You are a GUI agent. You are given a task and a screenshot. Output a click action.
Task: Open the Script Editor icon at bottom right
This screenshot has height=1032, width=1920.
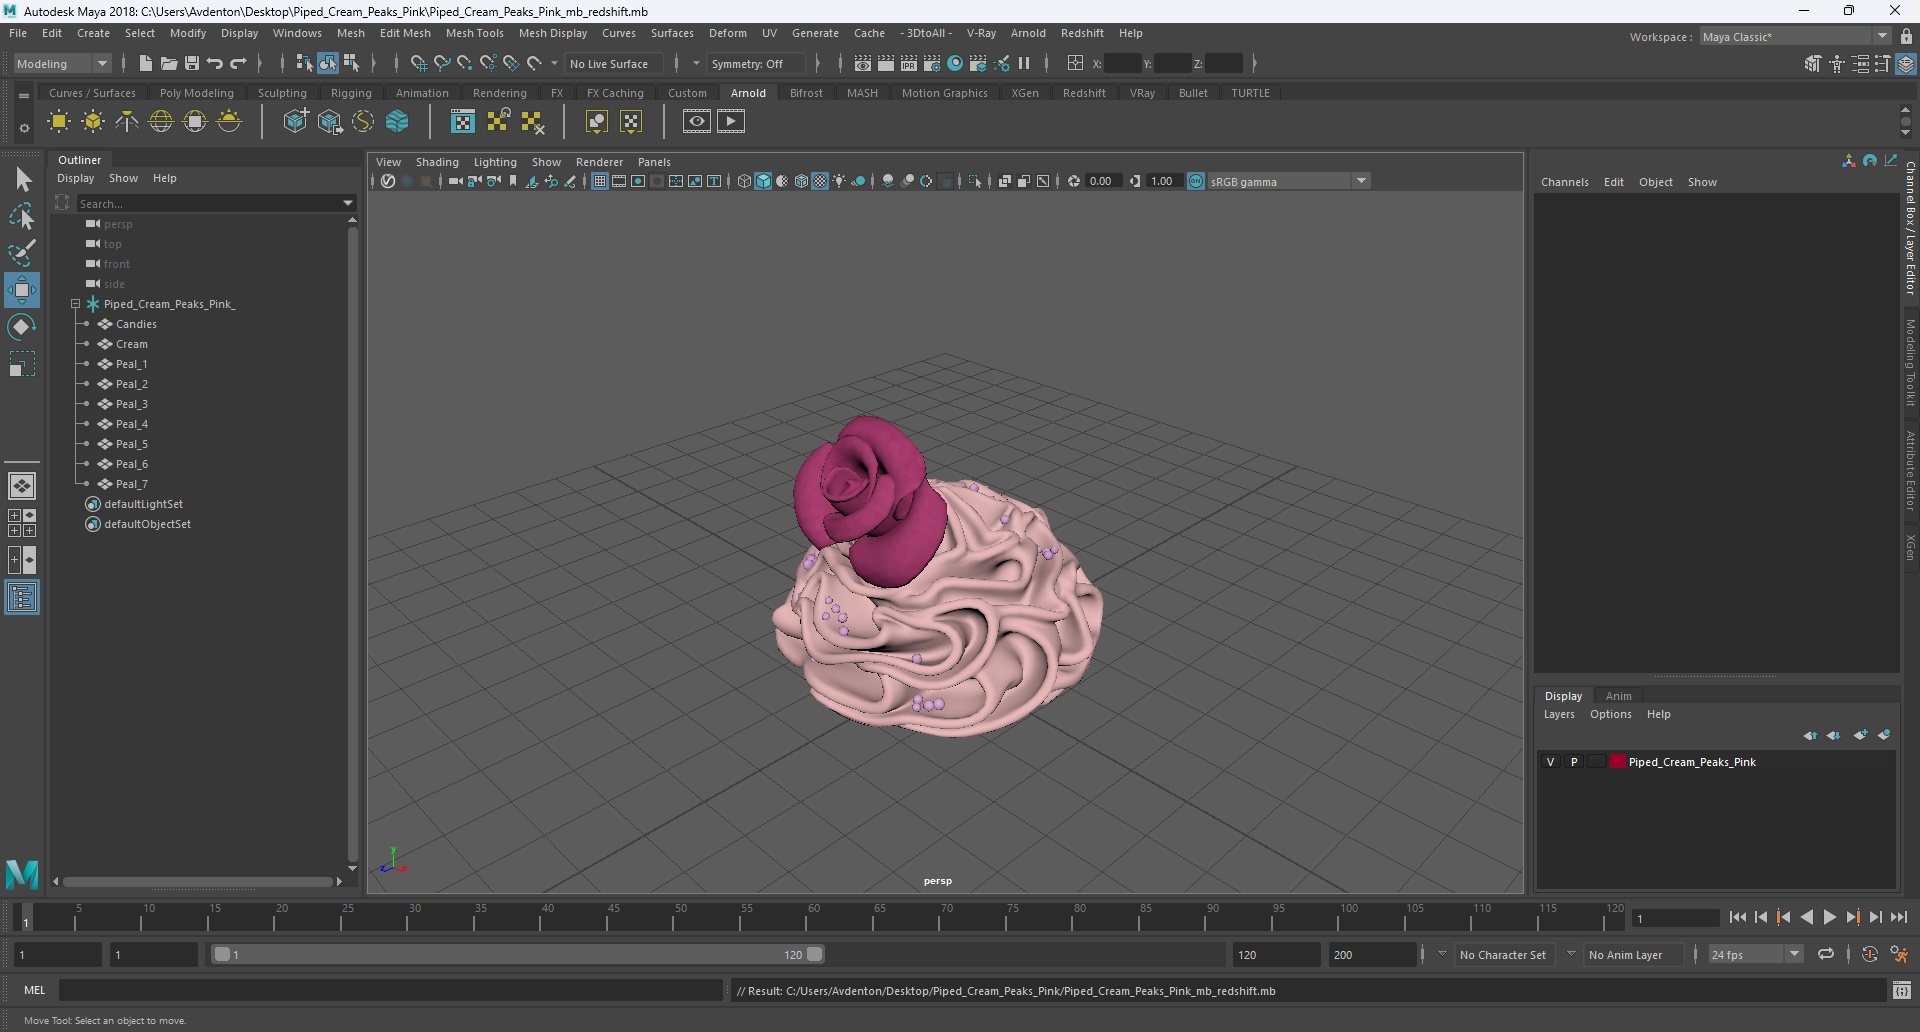[1901, 991]
